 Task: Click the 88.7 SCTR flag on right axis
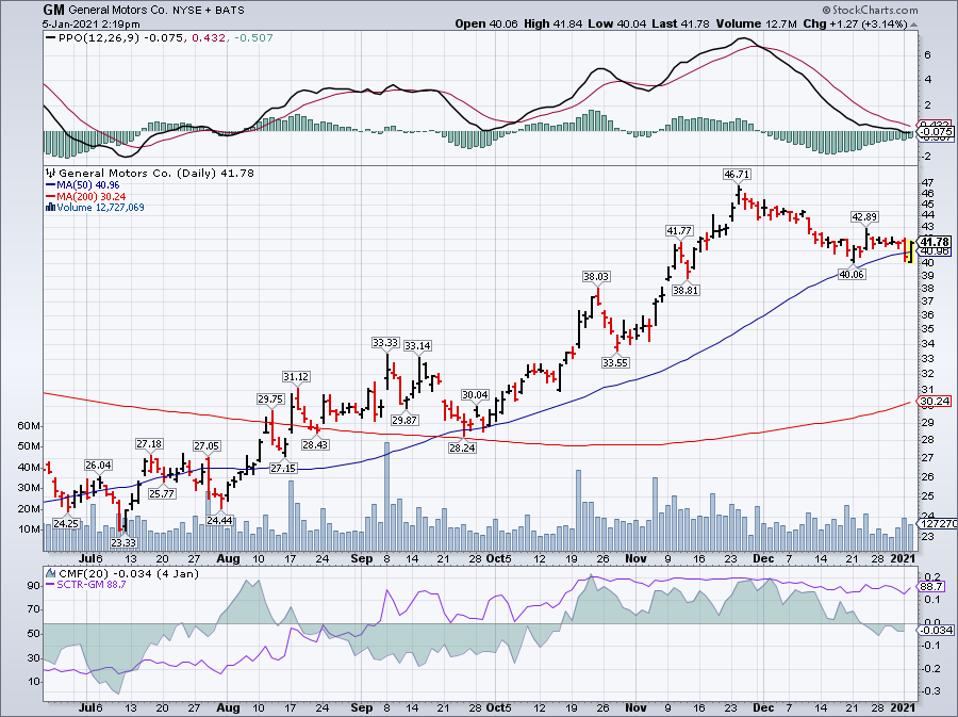click(x=933, y=587)
